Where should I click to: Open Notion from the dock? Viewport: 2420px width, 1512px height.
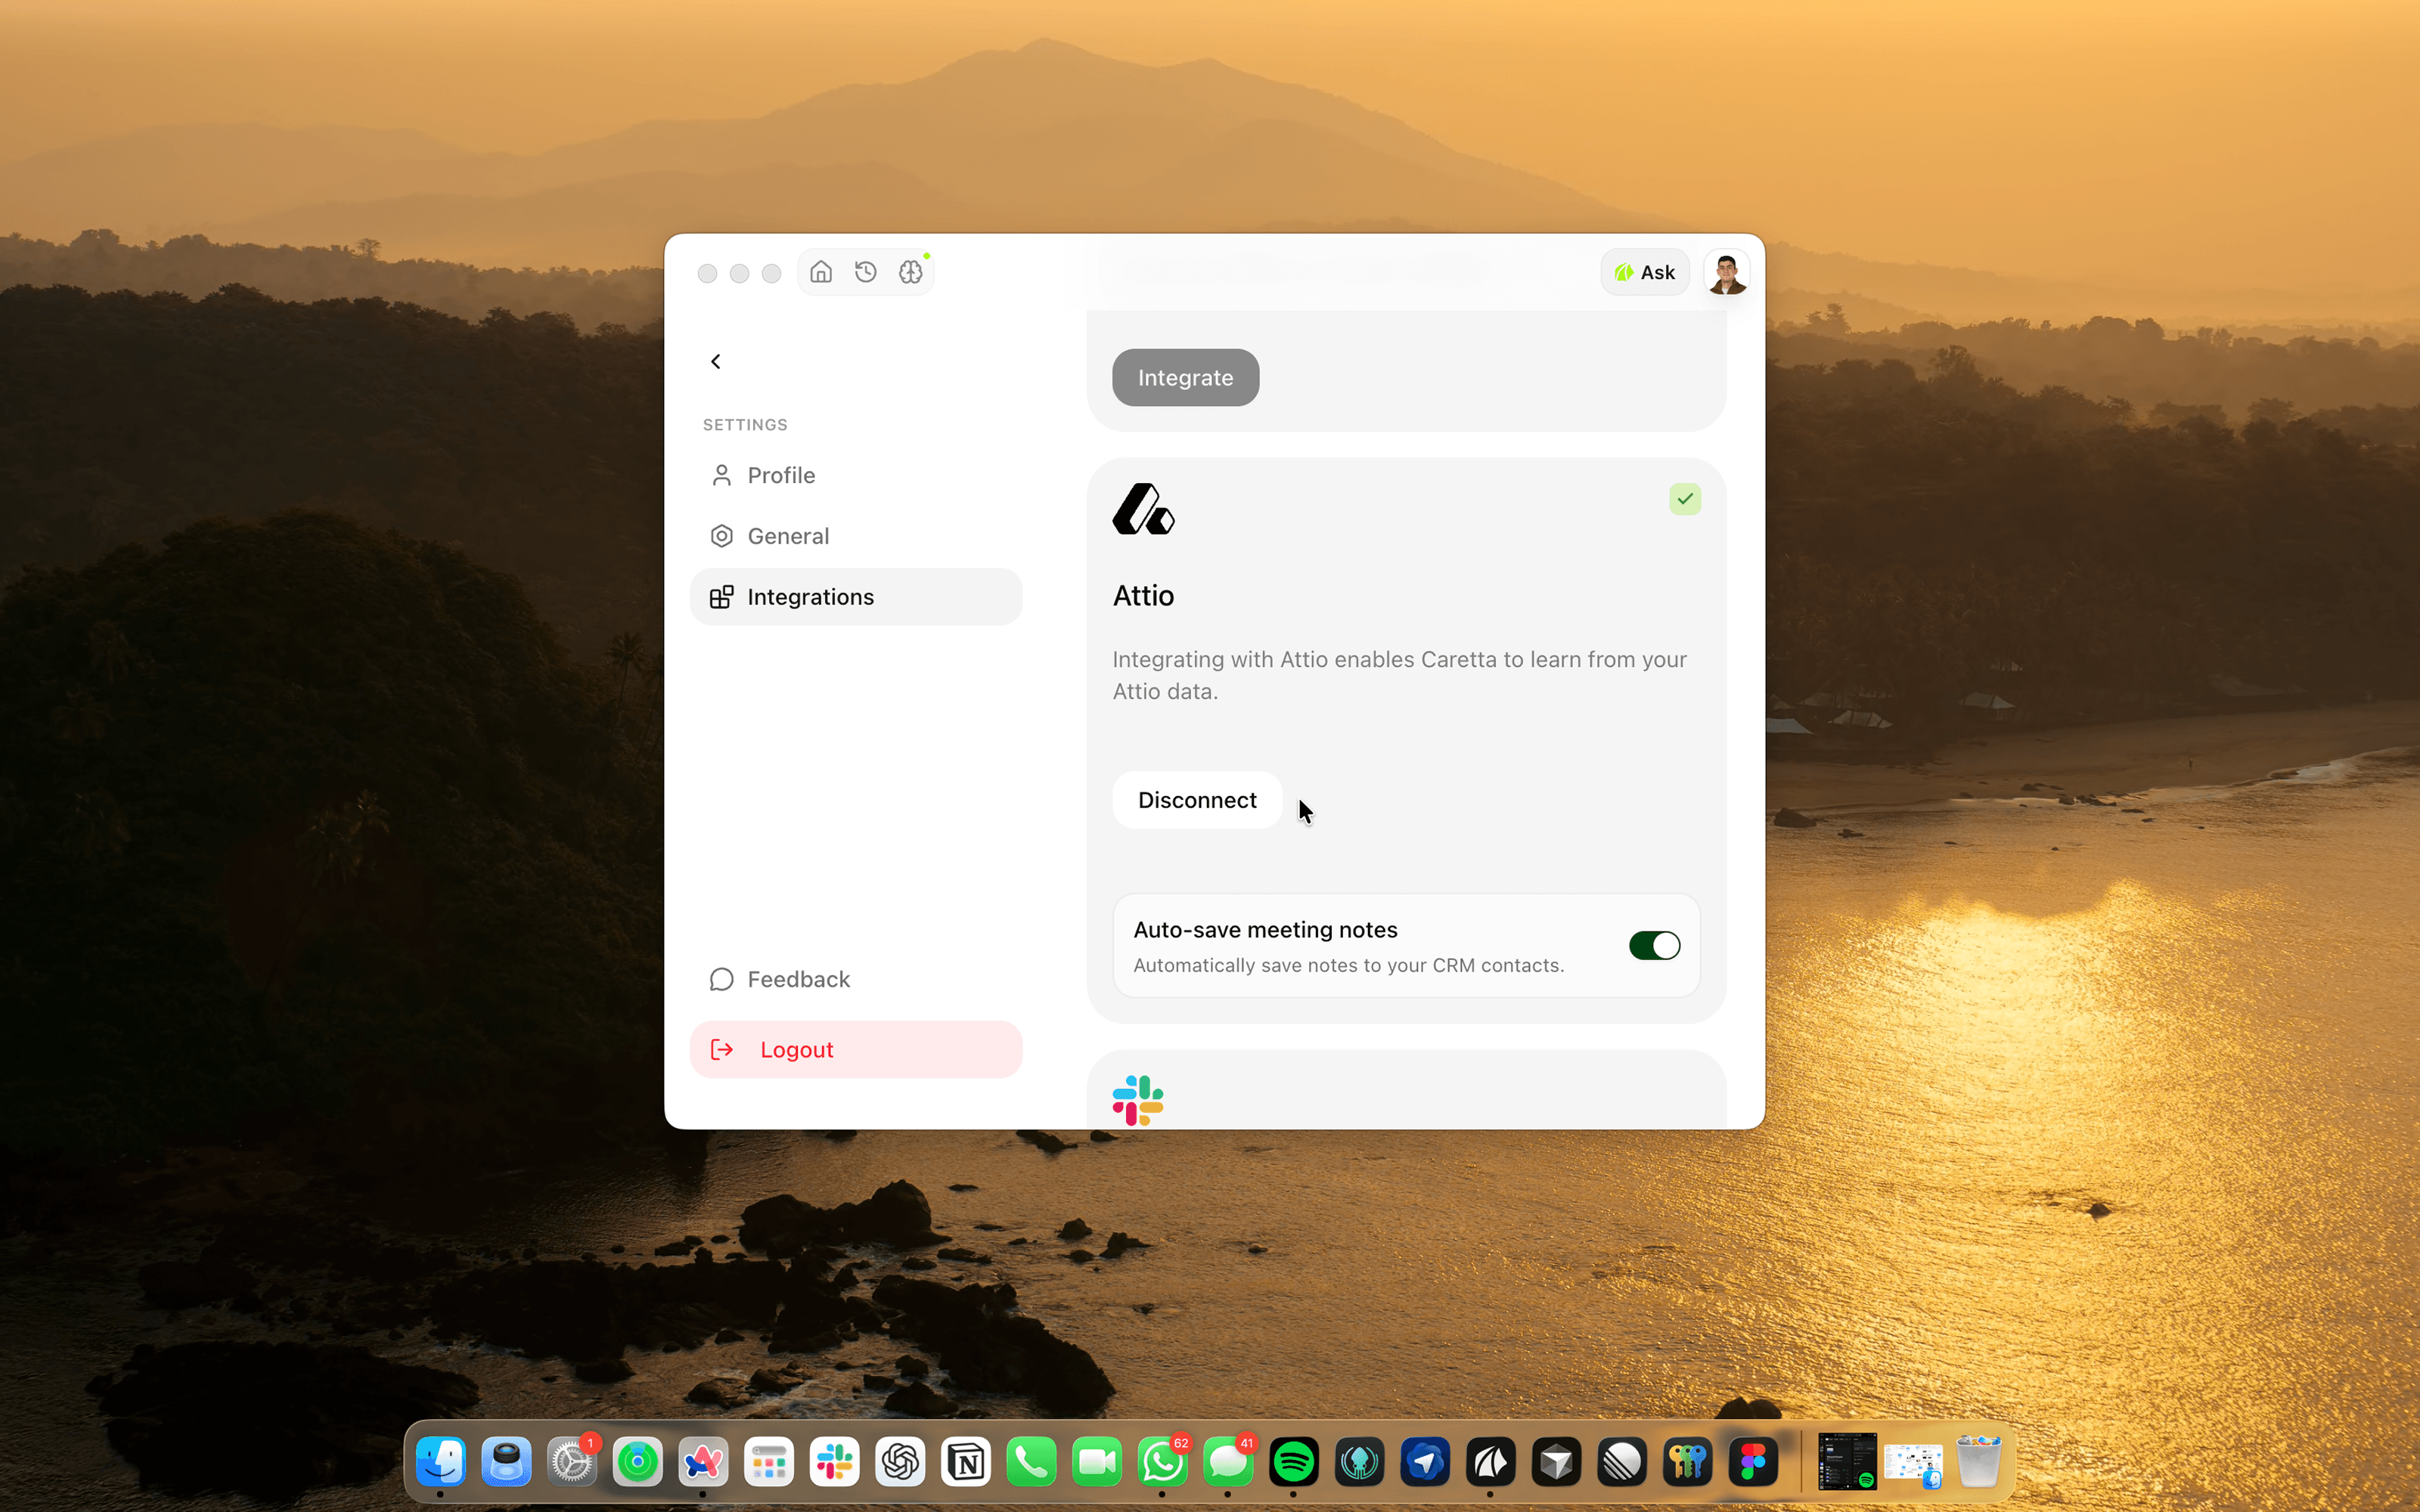point(966,1462)
